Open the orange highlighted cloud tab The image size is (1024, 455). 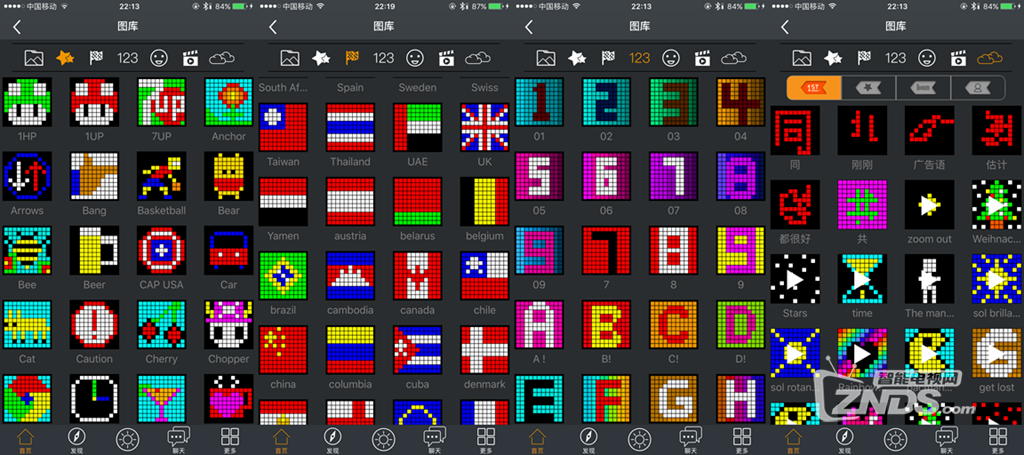pyautogui.click(x=989, y=58)
